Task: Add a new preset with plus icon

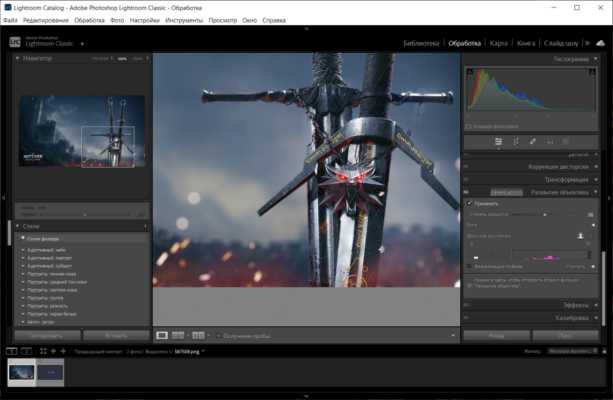Action: coord(145,226)
